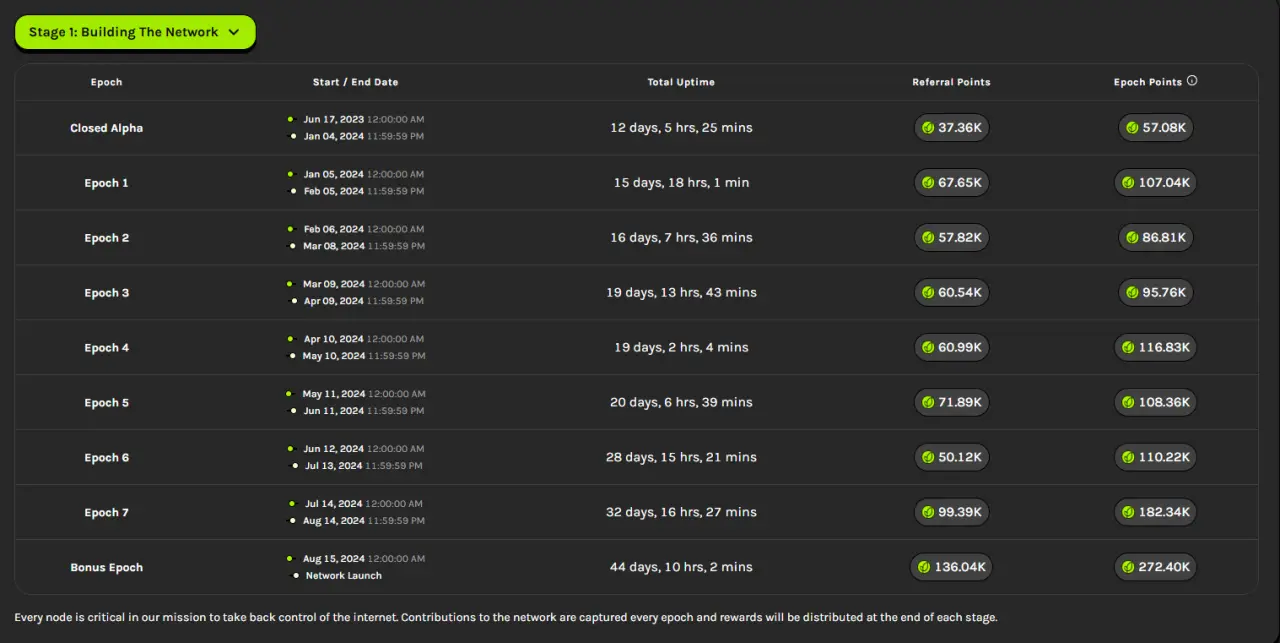Select the Epoch 4 row label

106,348
